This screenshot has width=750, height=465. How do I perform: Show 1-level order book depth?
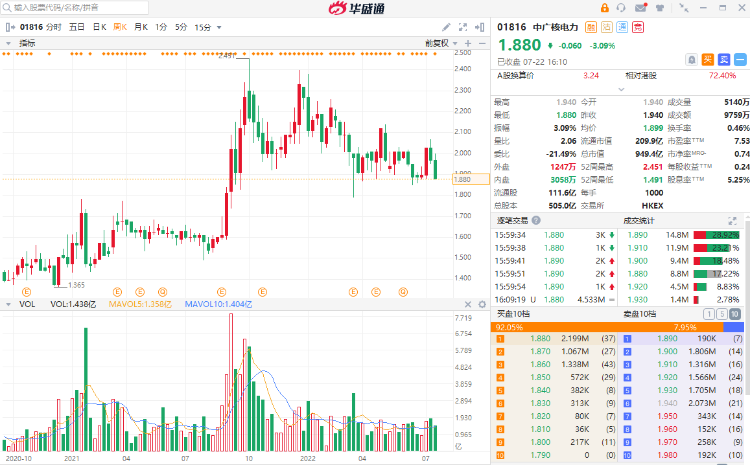[x=709, y=314]
